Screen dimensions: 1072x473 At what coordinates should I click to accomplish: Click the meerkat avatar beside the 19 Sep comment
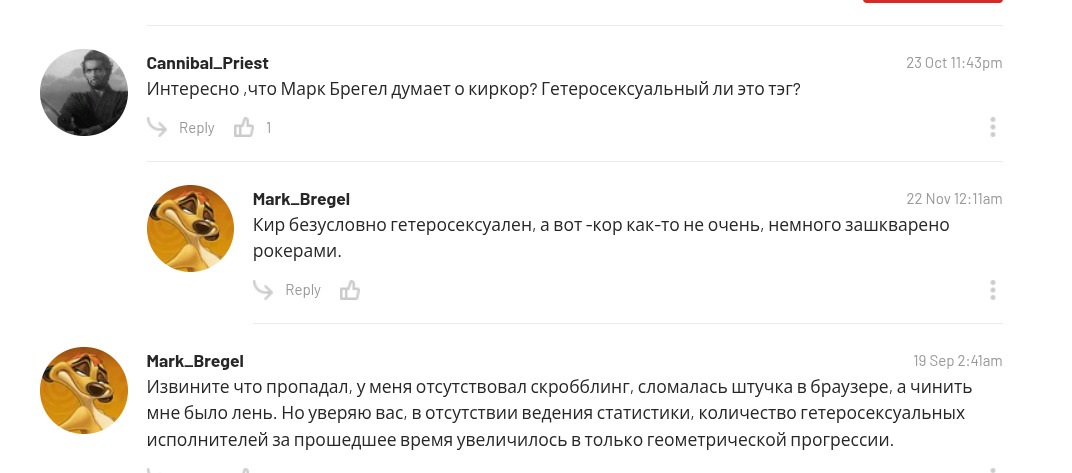(84, 390)
